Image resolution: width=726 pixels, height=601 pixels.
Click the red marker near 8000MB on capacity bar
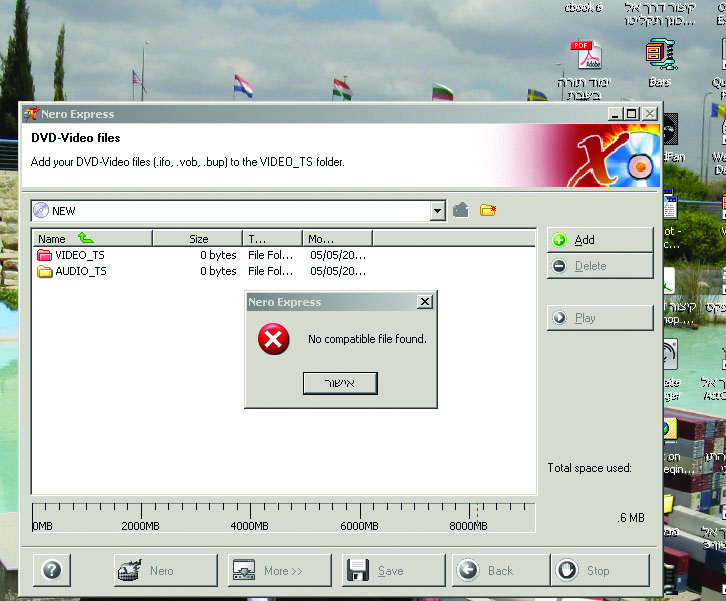[477, 515]
